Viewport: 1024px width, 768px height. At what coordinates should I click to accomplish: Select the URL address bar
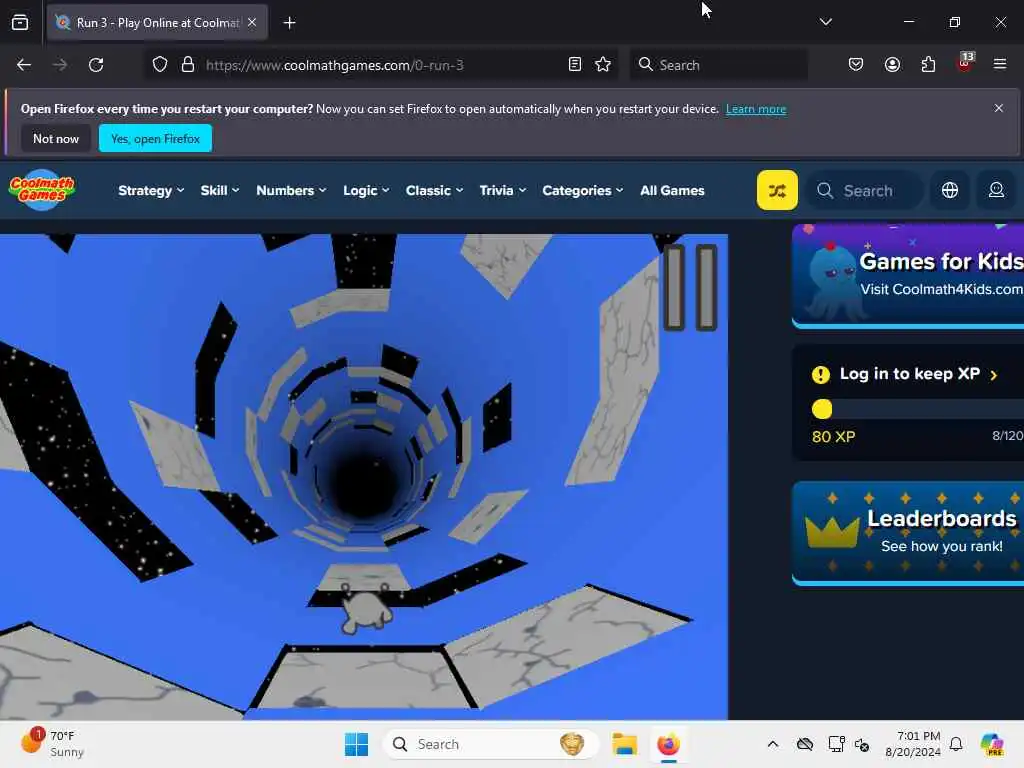tap(379, 65)
